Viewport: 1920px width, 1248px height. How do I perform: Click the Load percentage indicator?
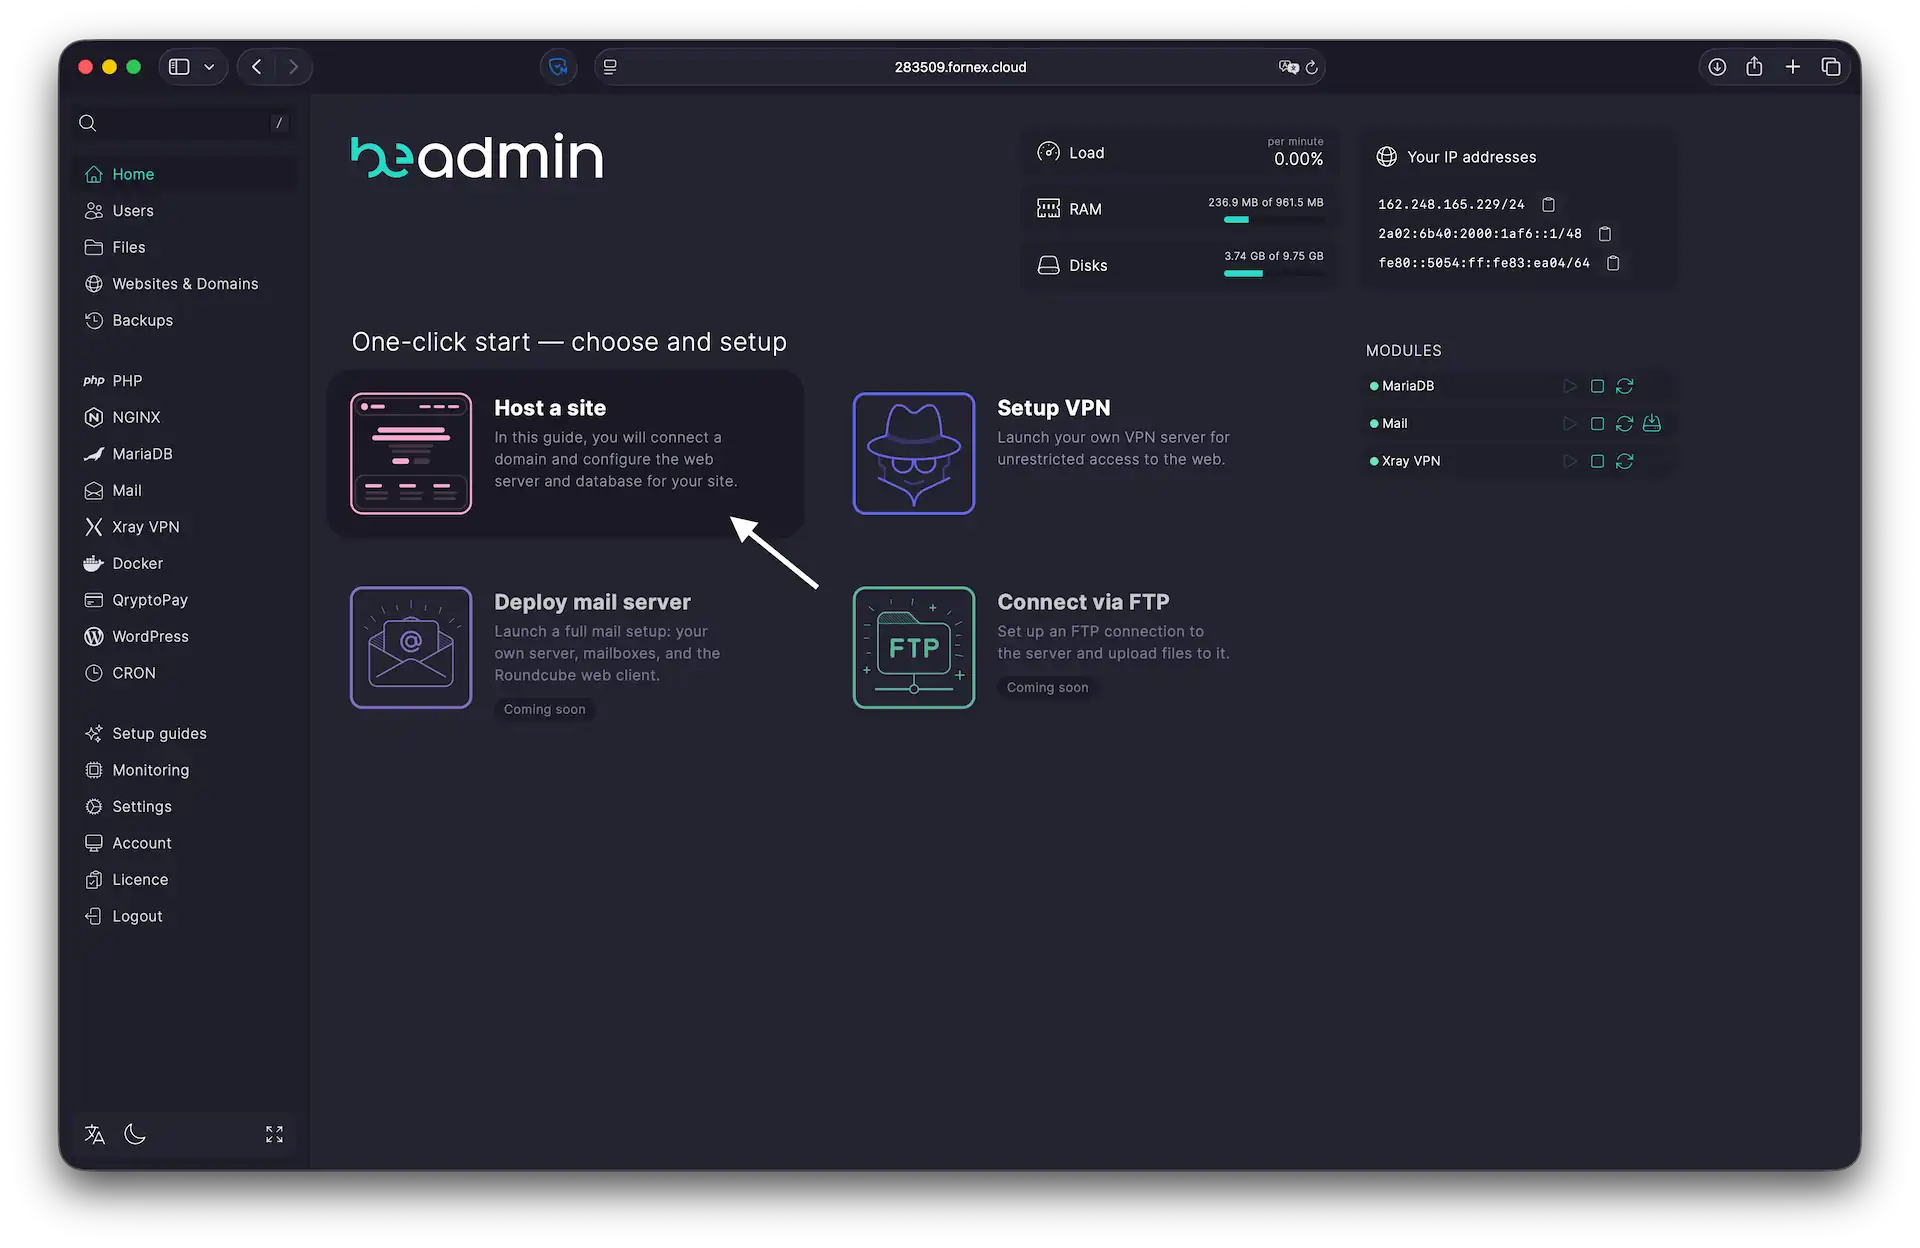(x=1297, y=159)
